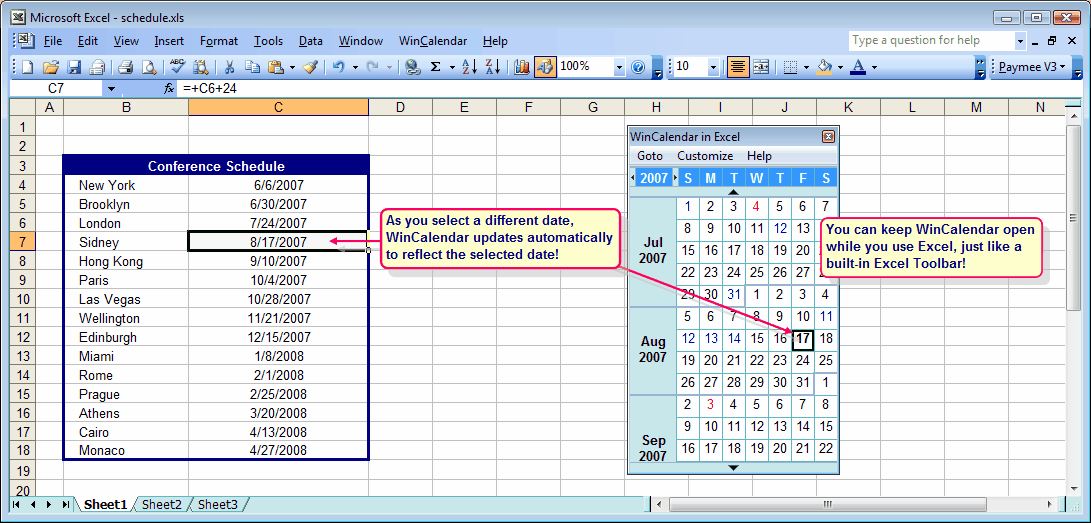1091x523 pixels.
Task: Click Merge and Center icon
Action: [x=760, y=67]
